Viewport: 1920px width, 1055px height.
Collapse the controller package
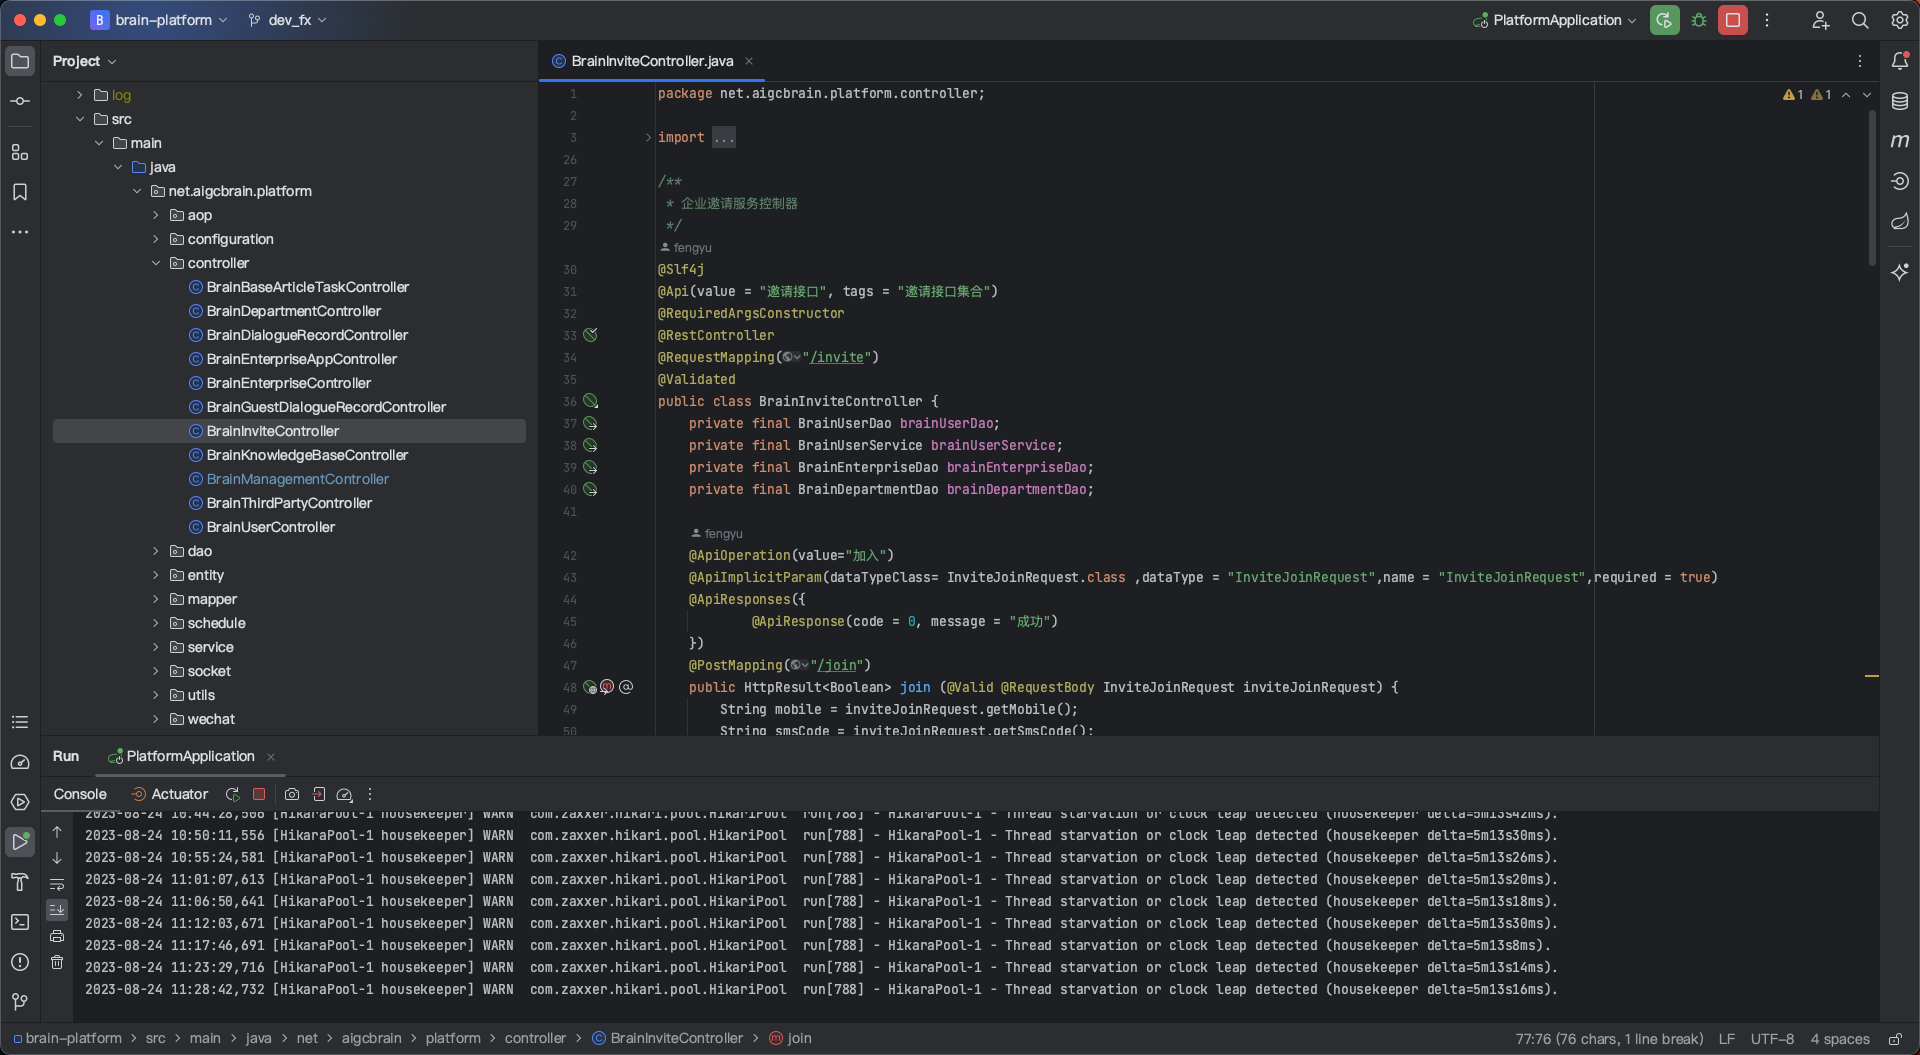point(156,263)
